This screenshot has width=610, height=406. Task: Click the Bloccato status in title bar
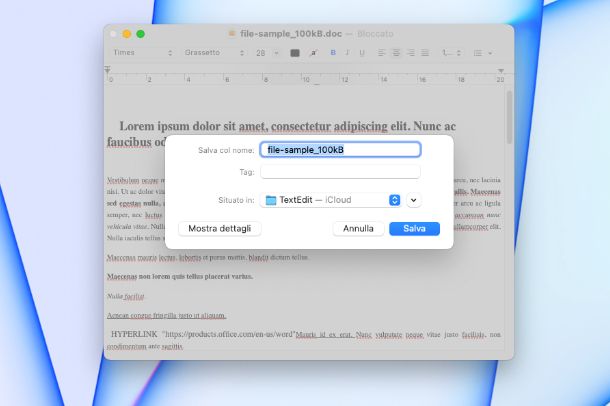[375, 34]
